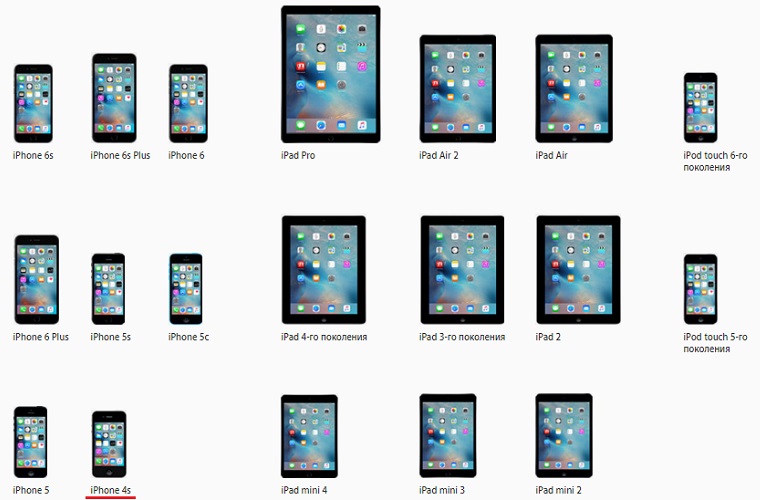Click the "iPhone 6" text label
This screenshot has height=500, width=760.
coord(186,156)
